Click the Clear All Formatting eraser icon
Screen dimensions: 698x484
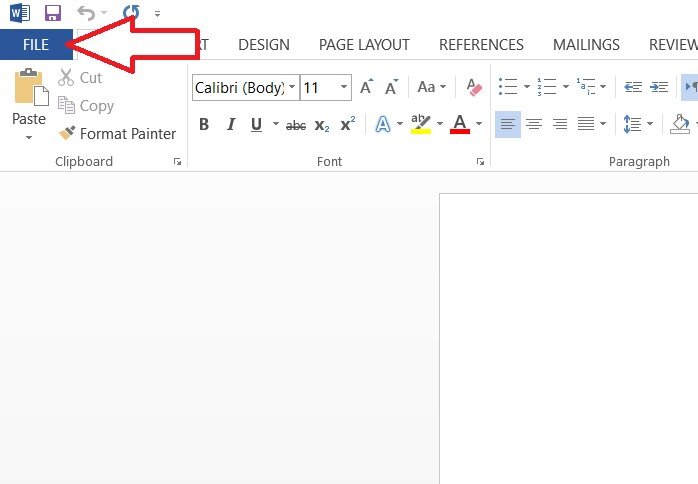(x=474, y=88)
